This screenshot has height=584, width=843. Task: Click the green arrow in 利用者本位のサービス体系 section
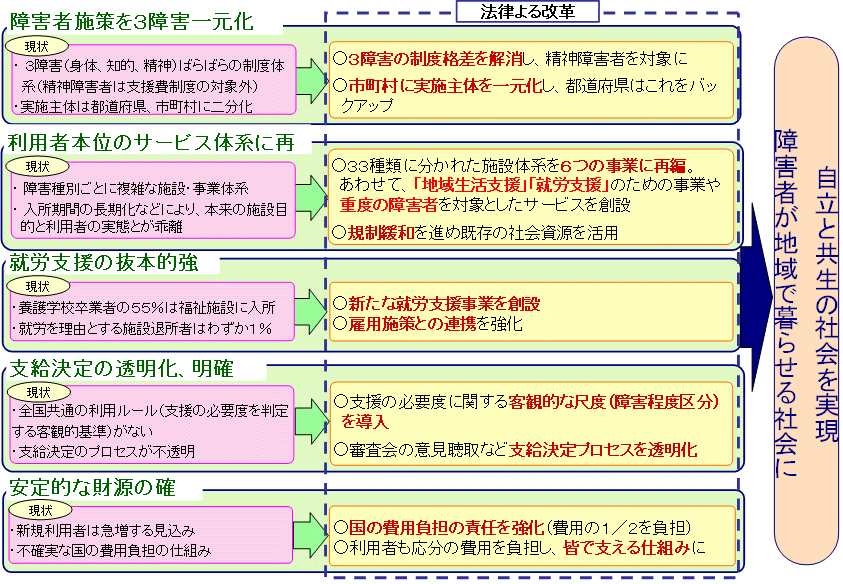tap(312, 196)
